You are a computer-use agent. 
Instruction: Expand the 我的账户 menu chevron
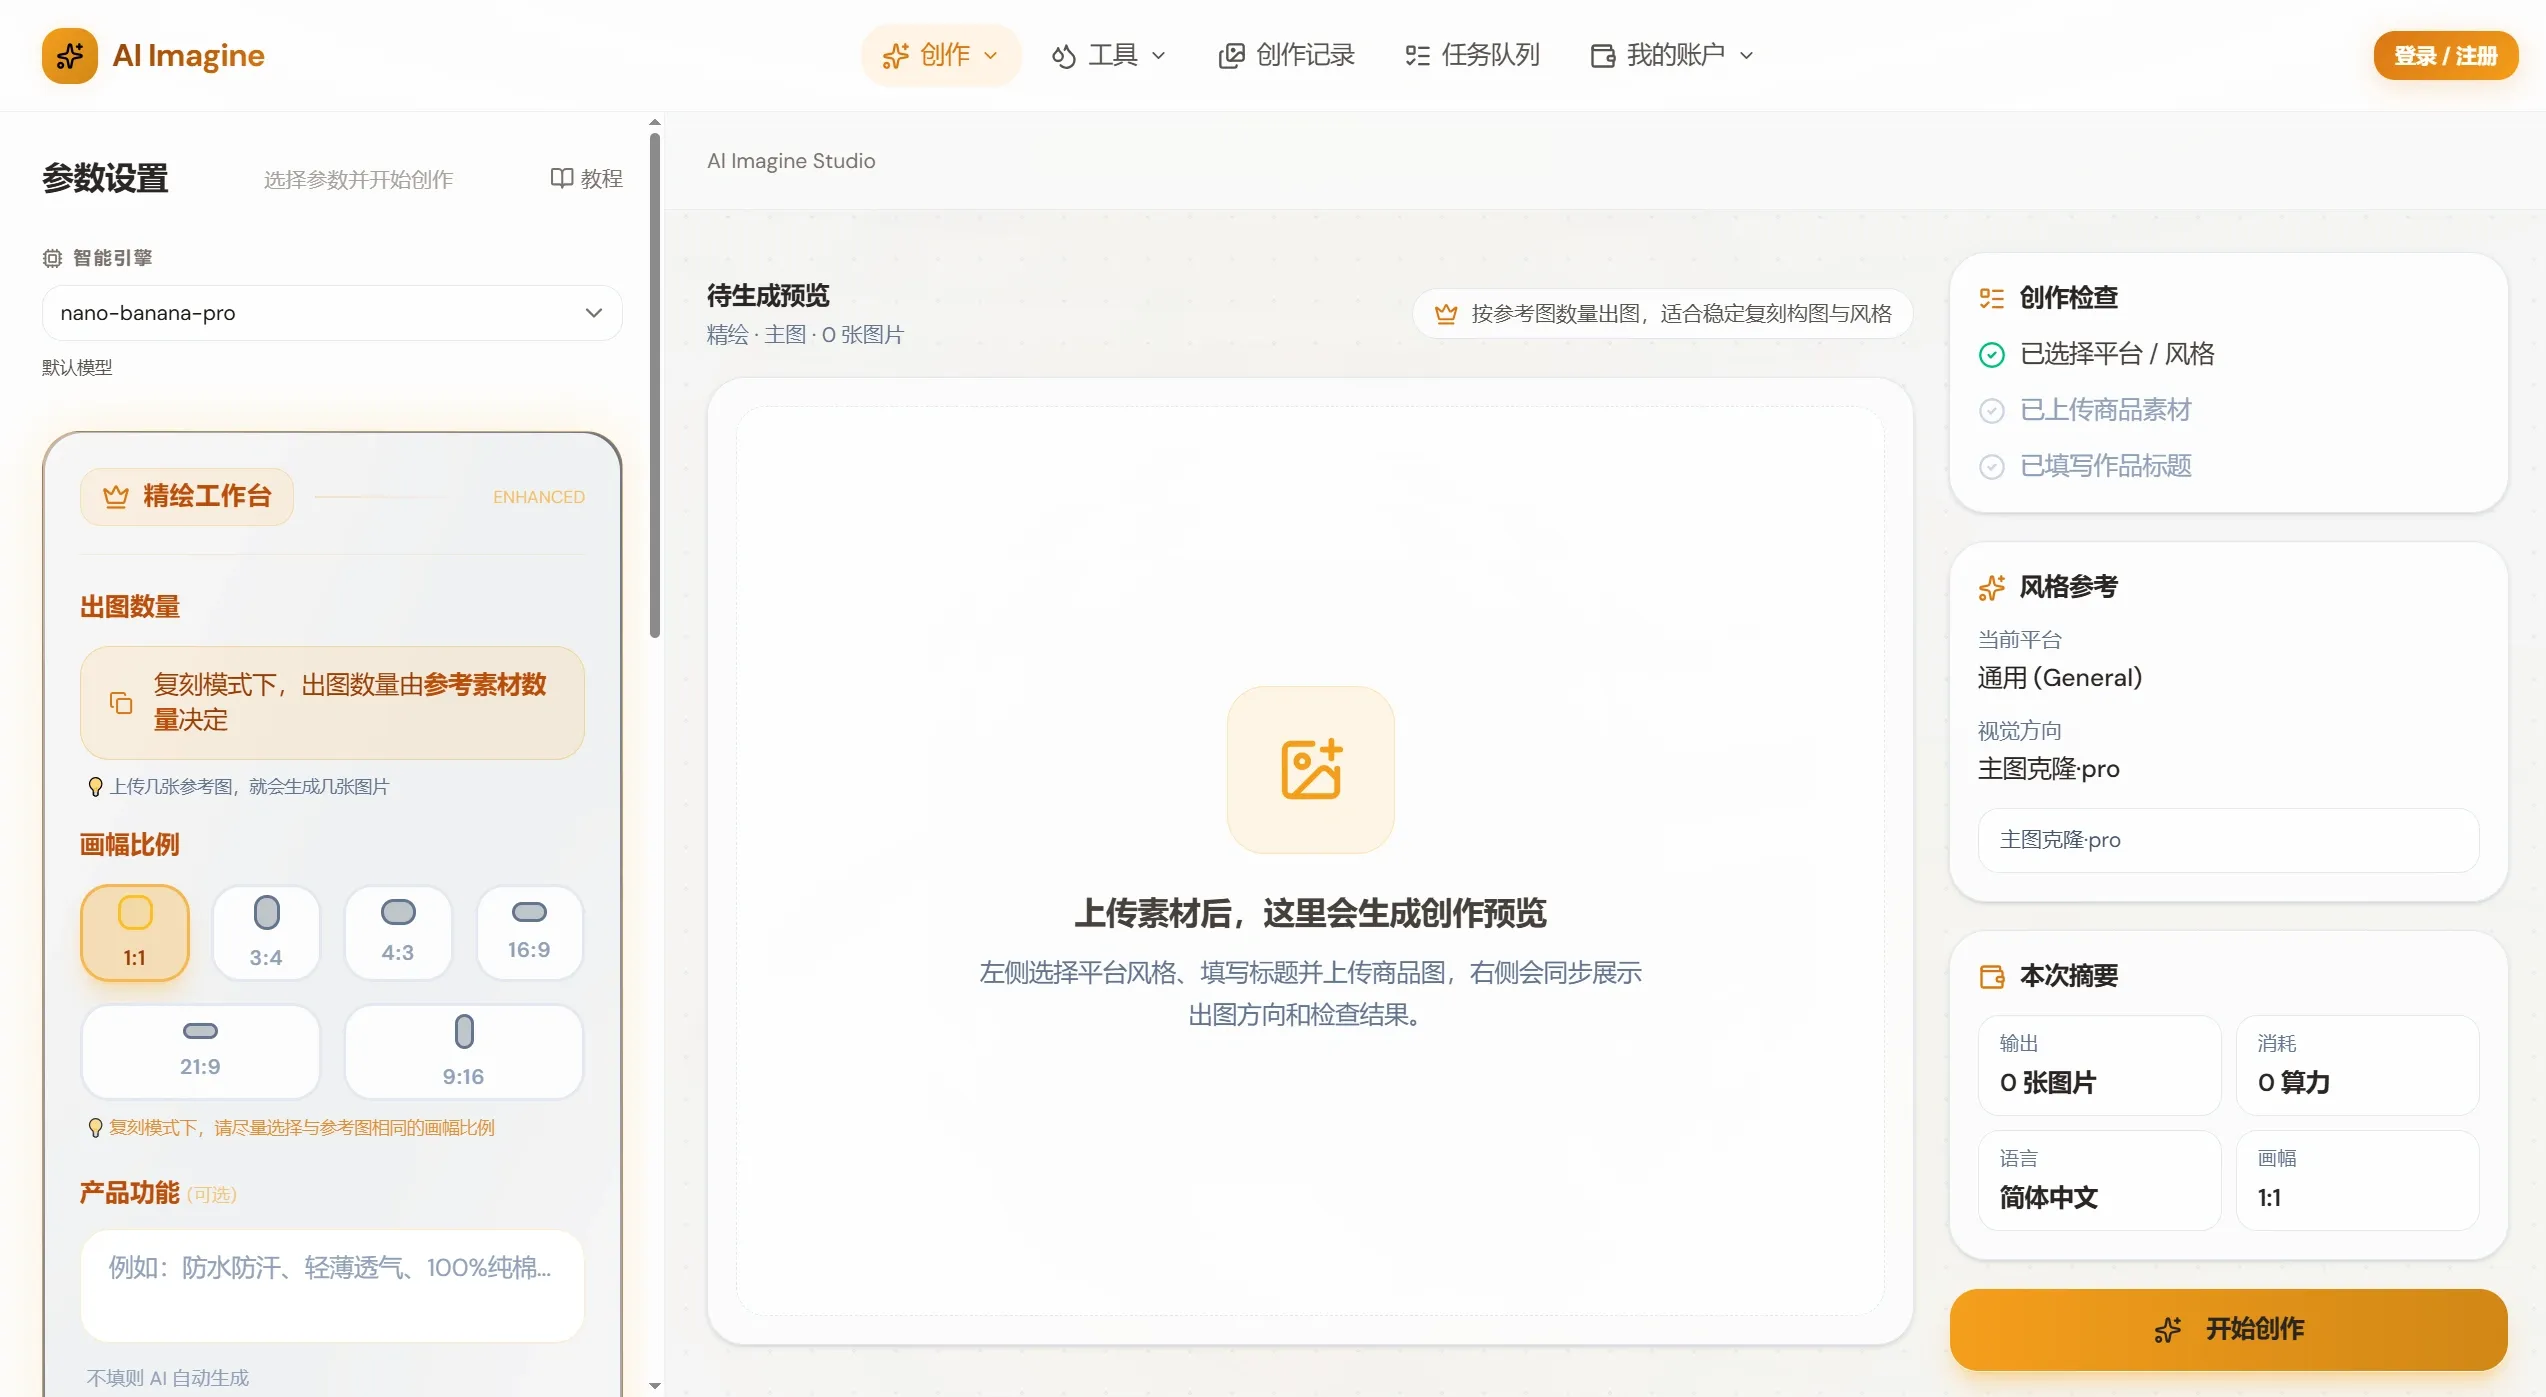tap(1747, 56)
